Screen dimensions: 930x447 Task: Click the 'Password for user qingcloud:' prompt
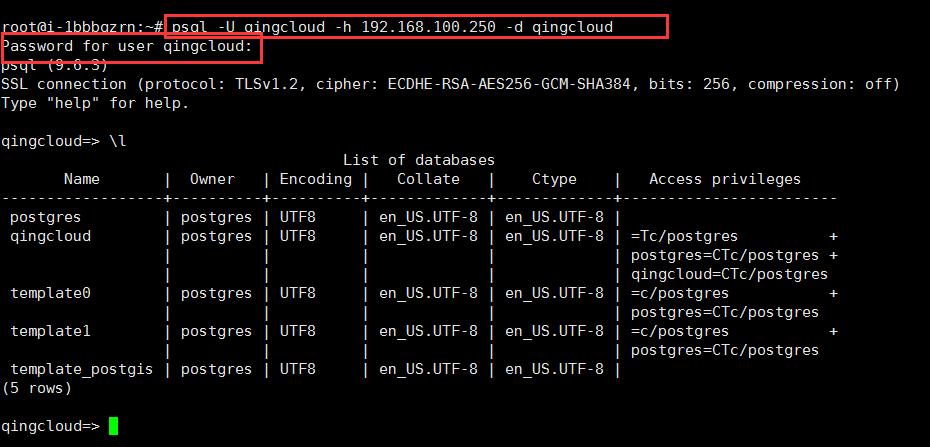(128, 46)
